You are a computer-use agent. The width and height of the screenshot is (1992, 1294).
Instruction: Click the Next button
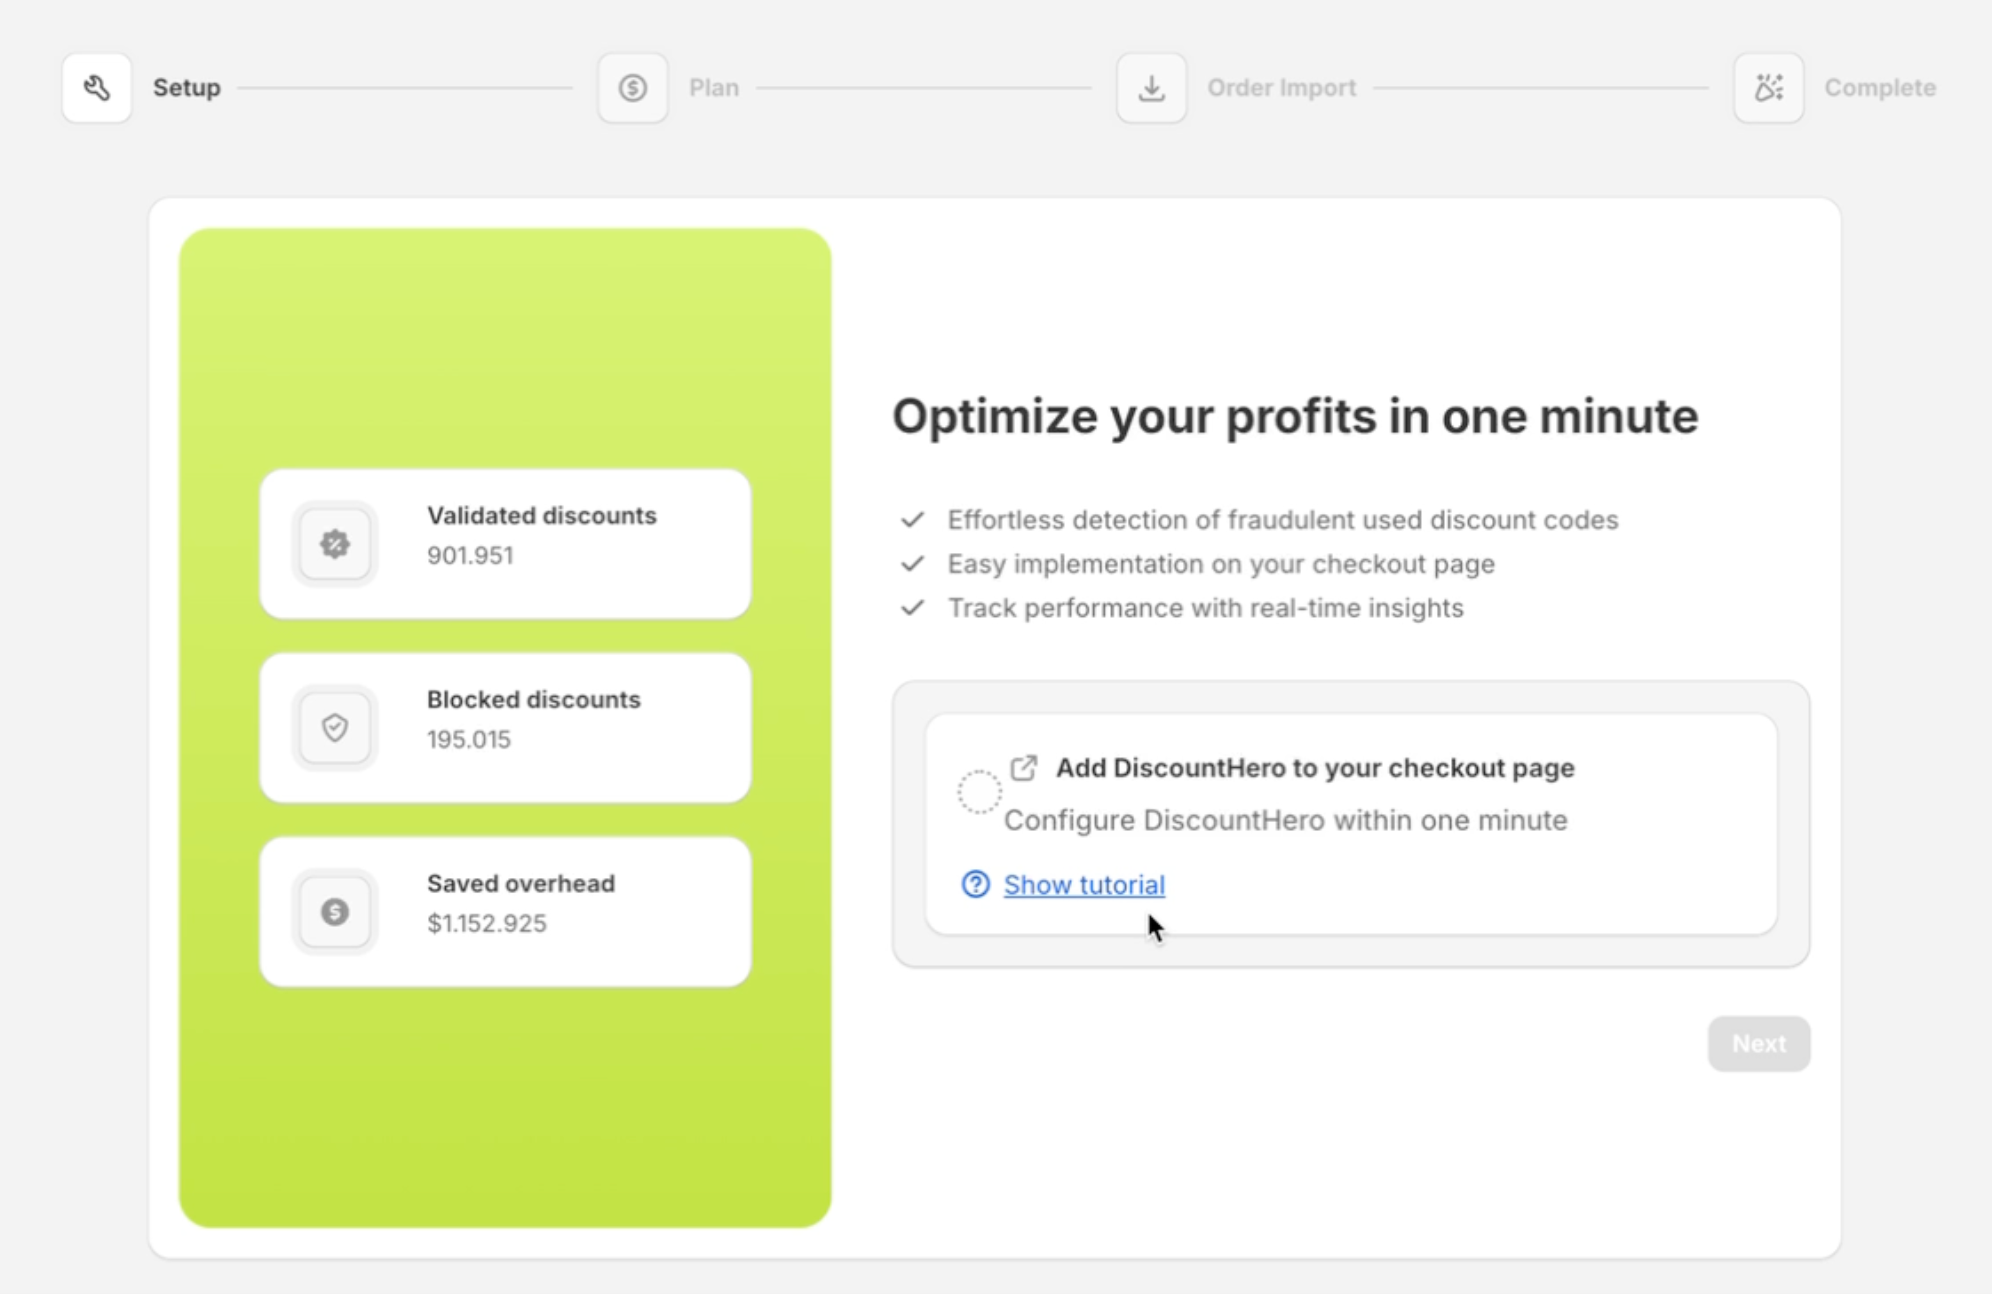[1759, 1044]
